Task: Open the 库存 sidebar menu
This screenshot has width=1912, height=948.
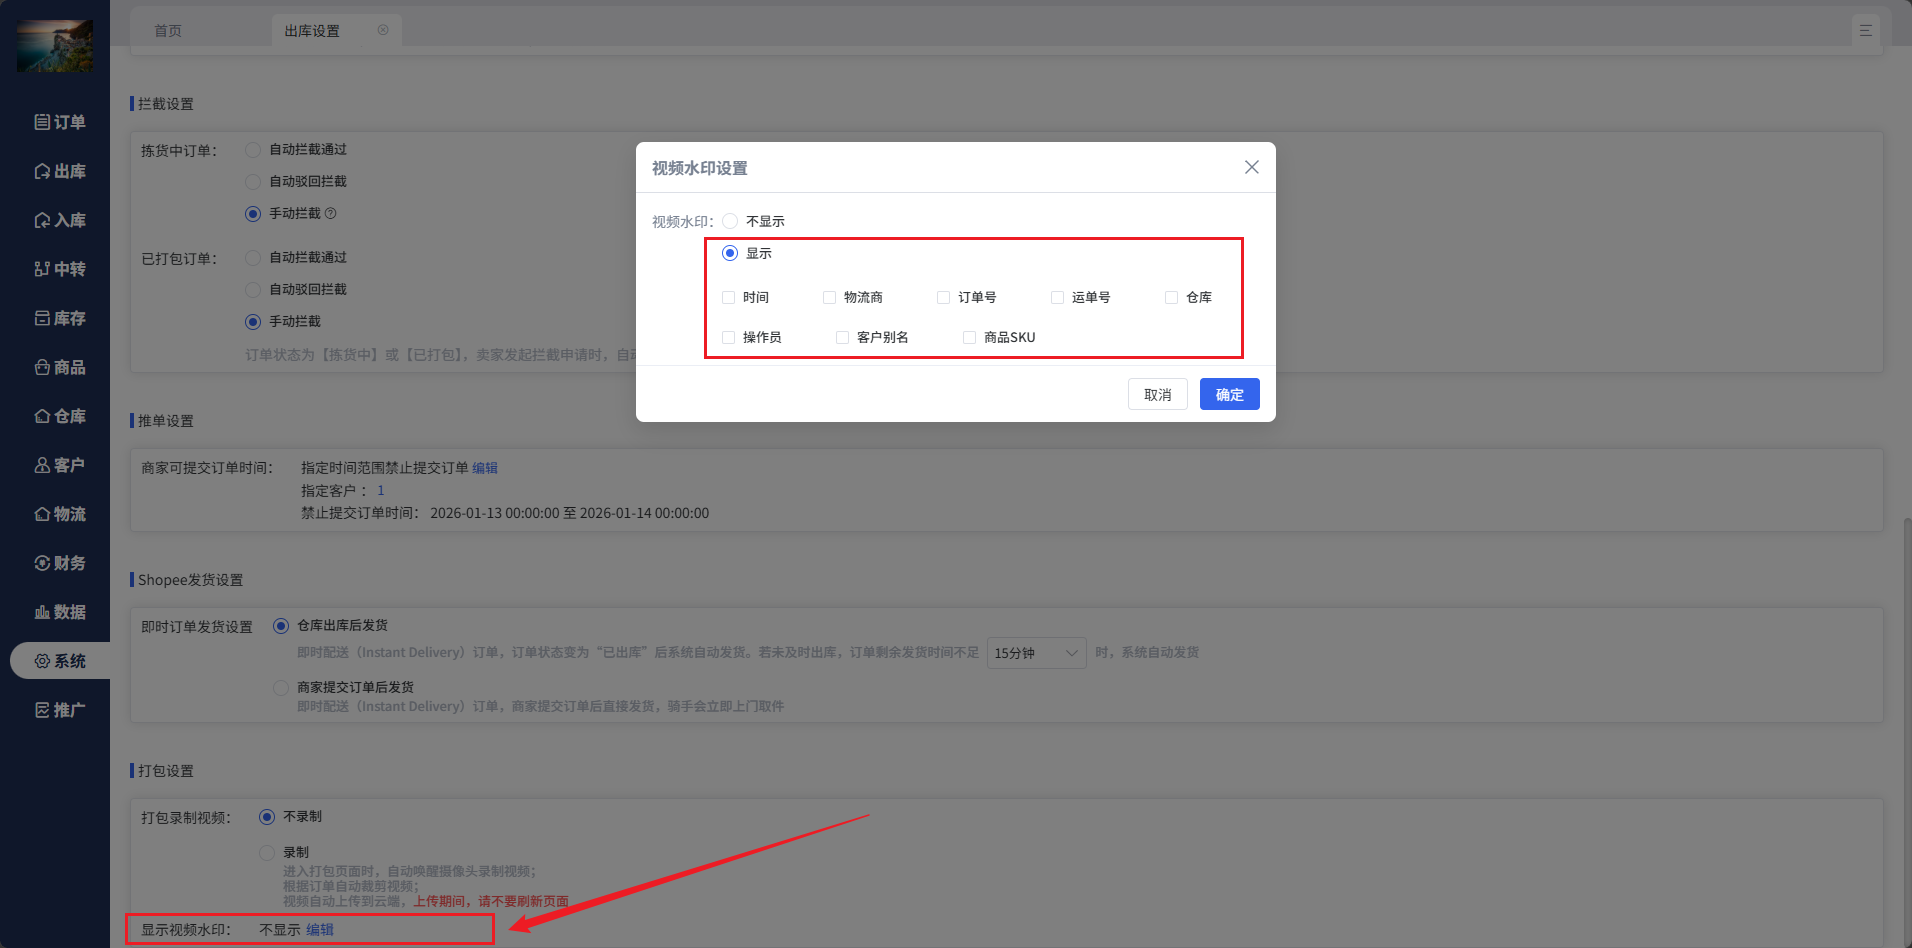Action: [60, 318]
